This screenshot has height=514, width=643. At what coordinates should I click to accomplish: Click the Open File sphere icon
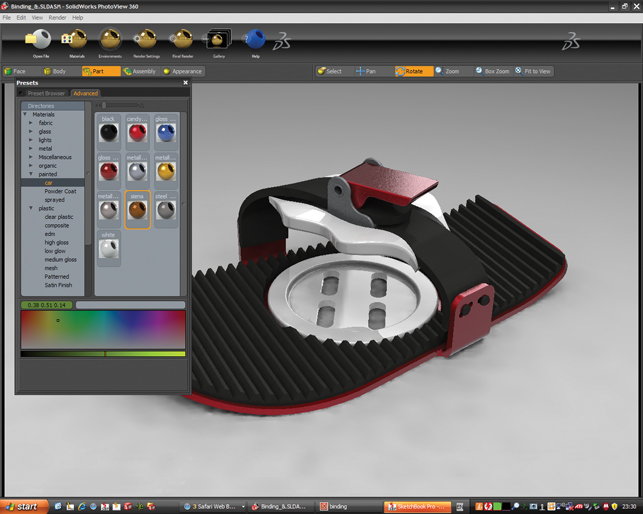(40, 40)
